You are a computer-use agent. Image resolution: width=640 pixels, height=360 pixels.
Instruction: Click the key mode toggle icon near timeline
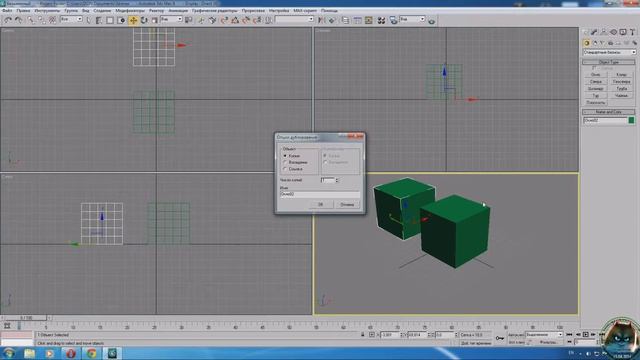tap(500, 338)
